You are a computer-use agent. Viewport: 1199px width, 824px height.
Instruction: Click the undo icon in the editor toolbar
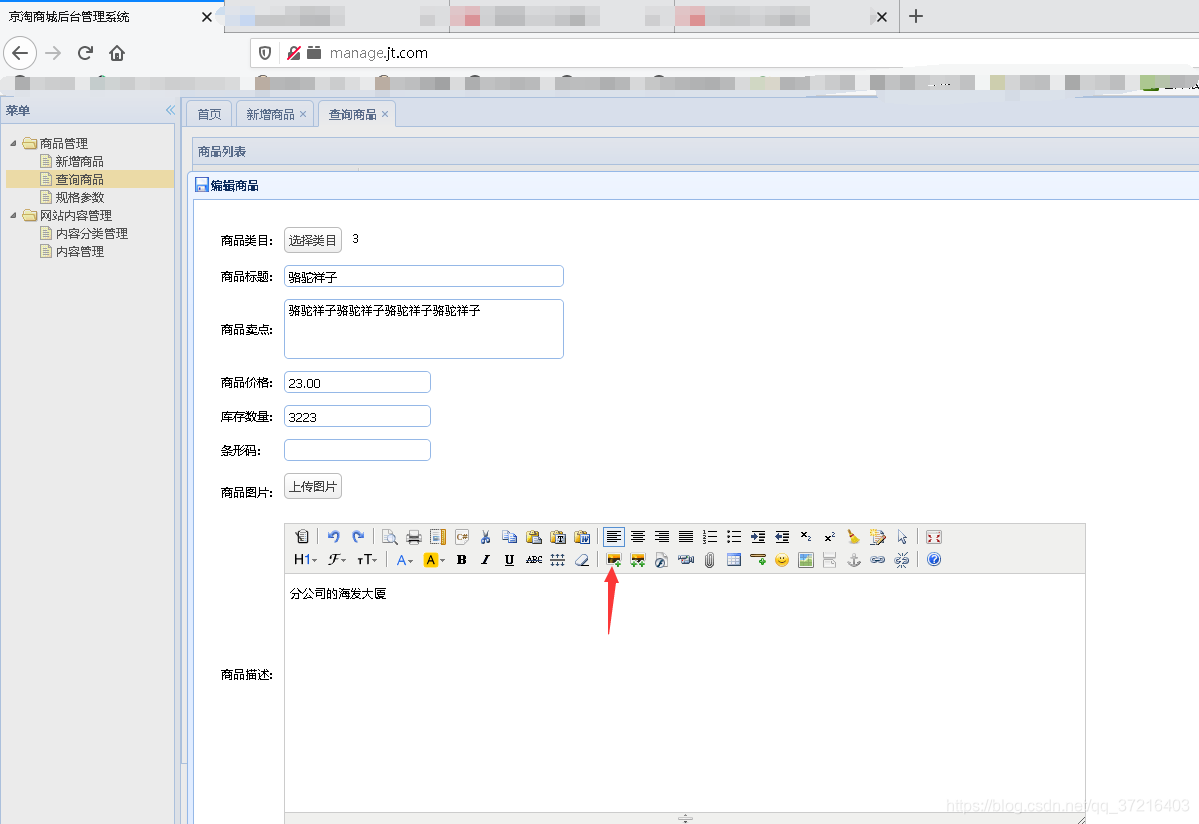[334, 536]
